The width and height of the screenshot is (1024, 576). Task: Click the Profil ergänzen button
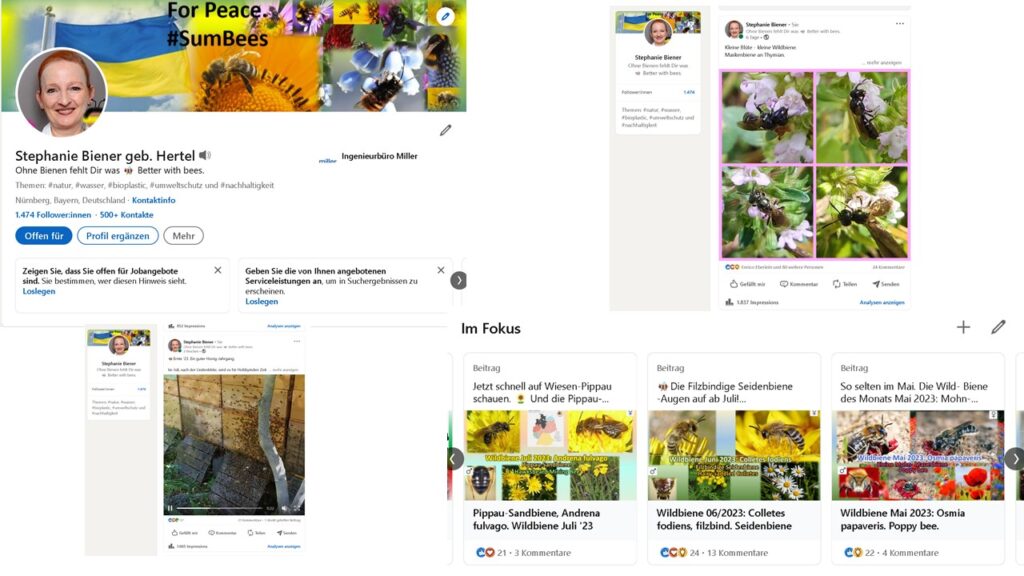[118, 236]
